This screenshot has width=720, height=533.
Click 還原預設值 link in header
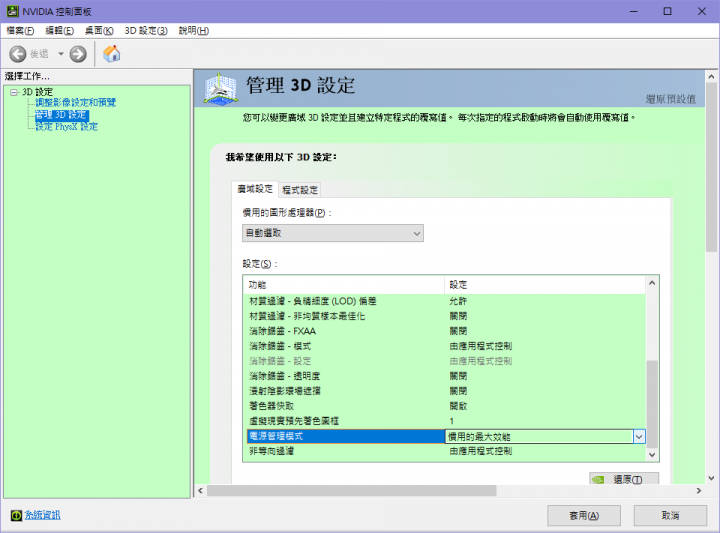[670, 99]
